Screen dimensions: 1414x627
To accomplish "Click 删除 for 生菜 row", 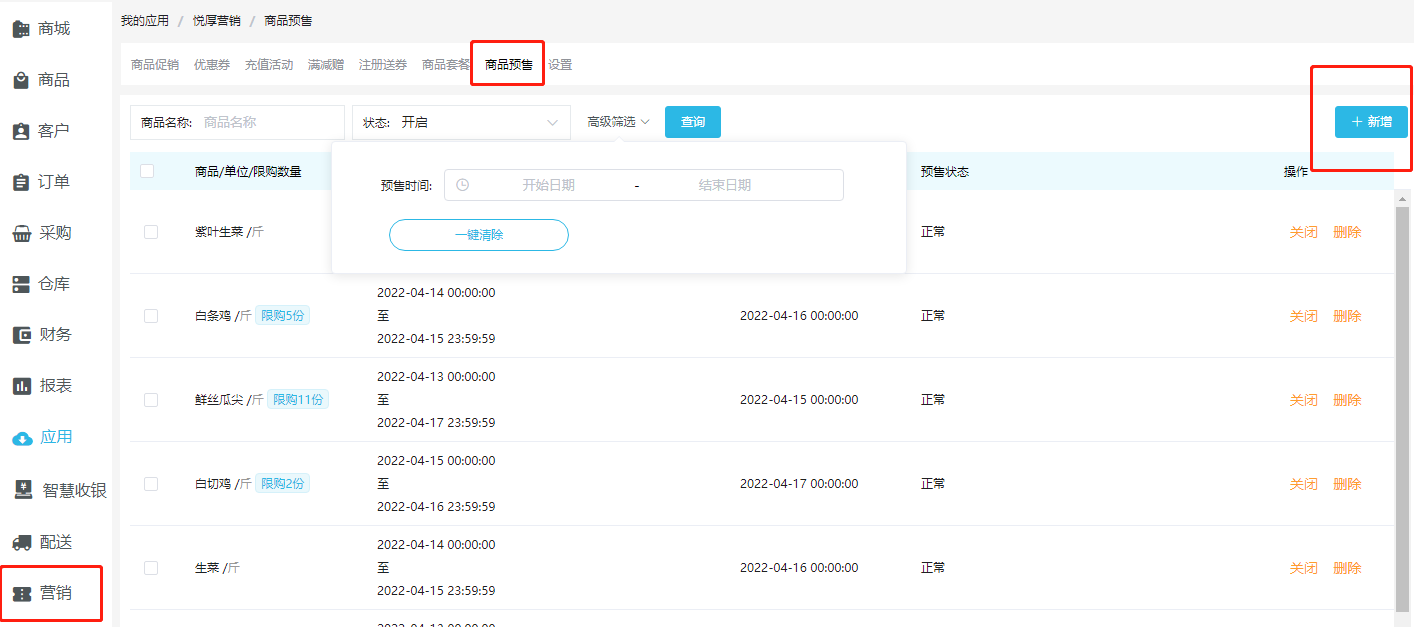I will coord(1347,568).
